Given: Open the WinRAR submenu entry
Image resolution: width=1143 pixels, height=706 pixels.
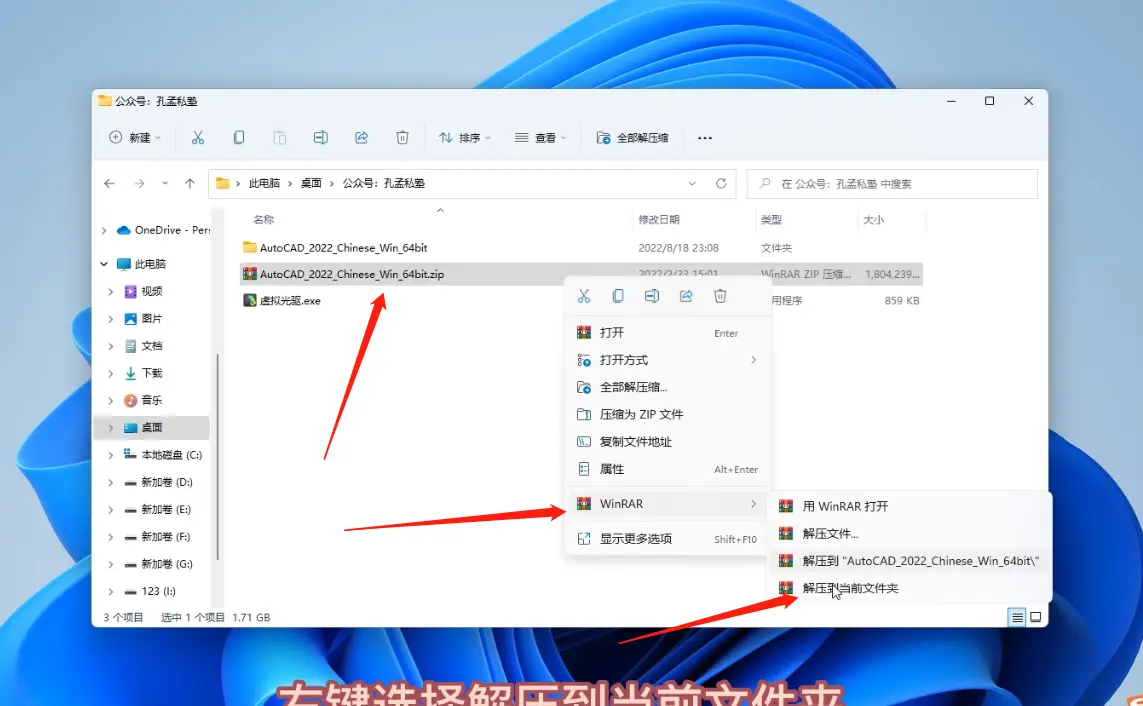Looking at the screenshot, I should tap(667, 503).
